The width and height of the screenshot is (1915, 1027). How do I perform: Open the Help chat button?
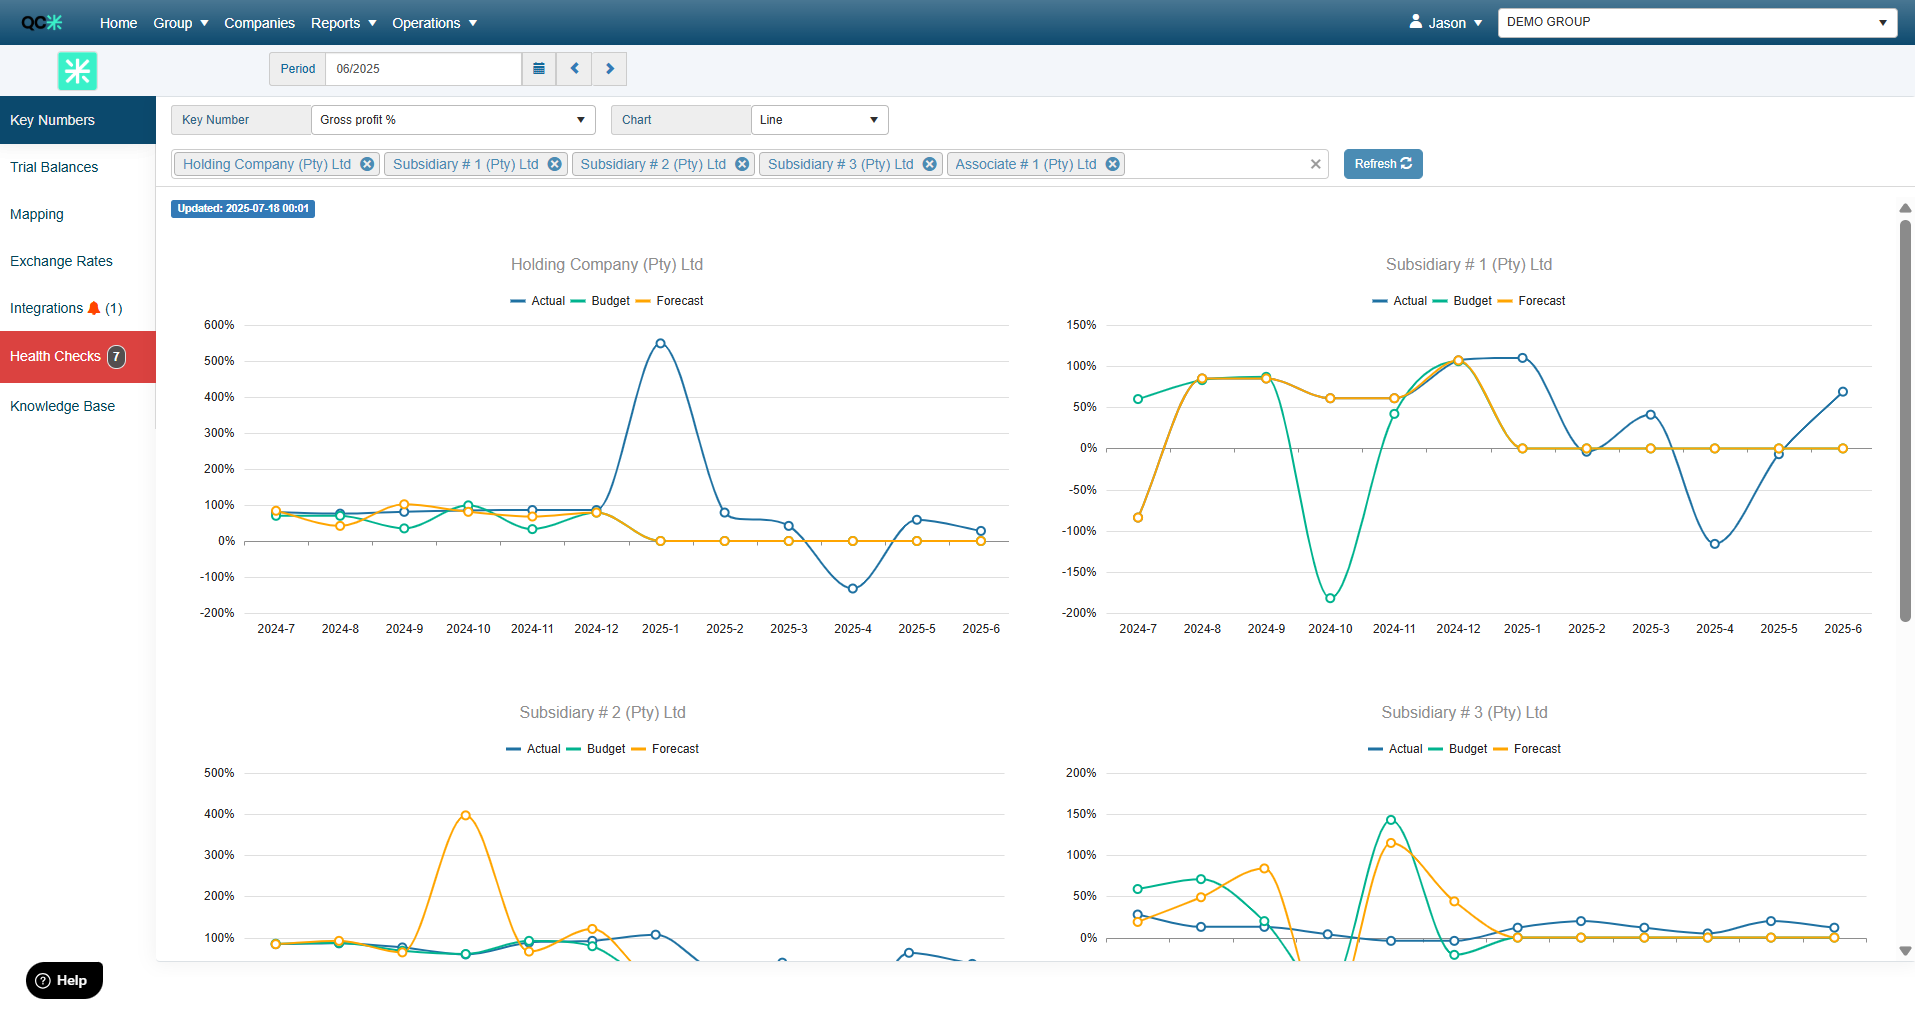(65, 980)
